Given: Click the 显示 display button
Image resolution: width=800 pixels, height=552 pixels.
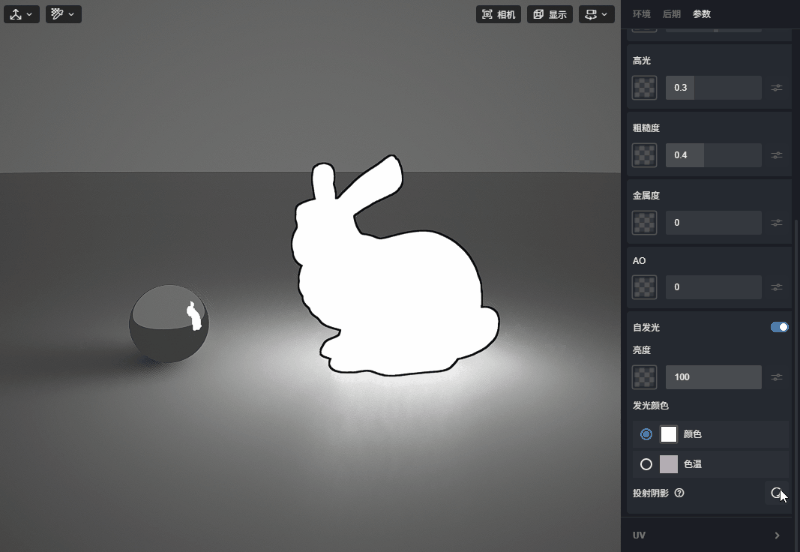Looking at the screenshot, I should tap(549, 14).
